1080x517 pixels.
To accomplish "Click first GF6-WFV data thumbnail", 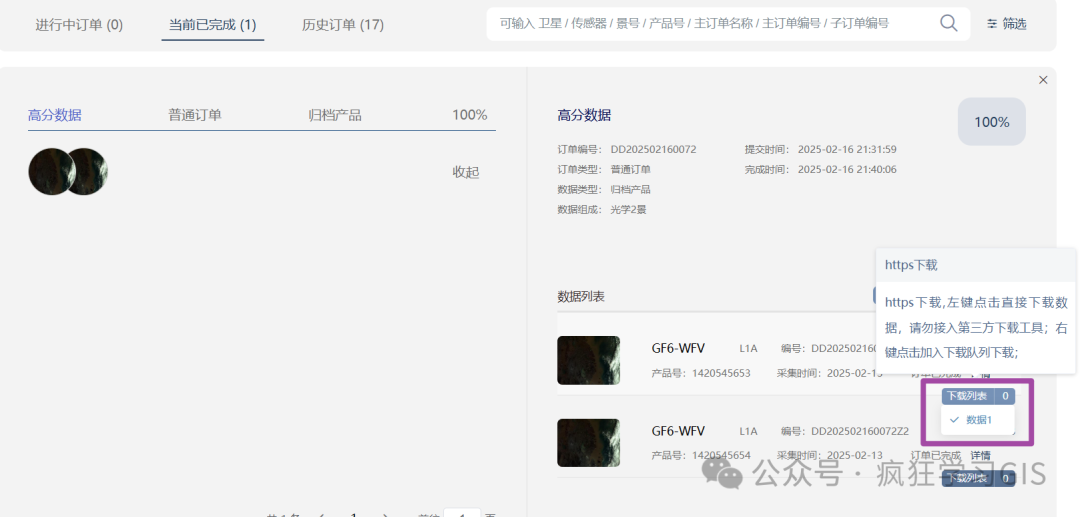I will [x=588, y=360].
